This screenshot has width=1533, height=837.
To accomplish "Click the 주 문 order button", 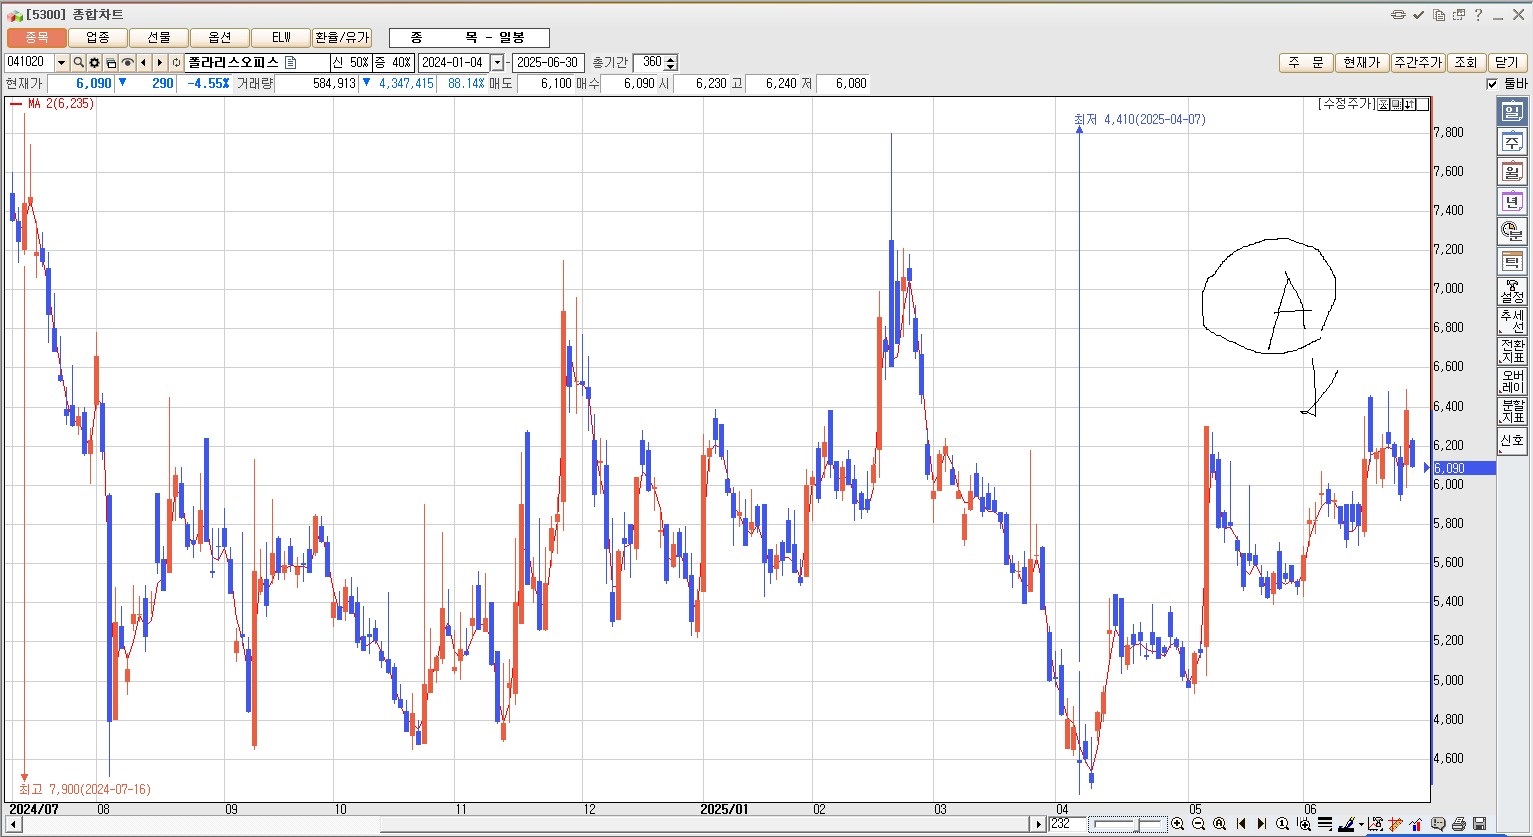I will point(1305,63).
